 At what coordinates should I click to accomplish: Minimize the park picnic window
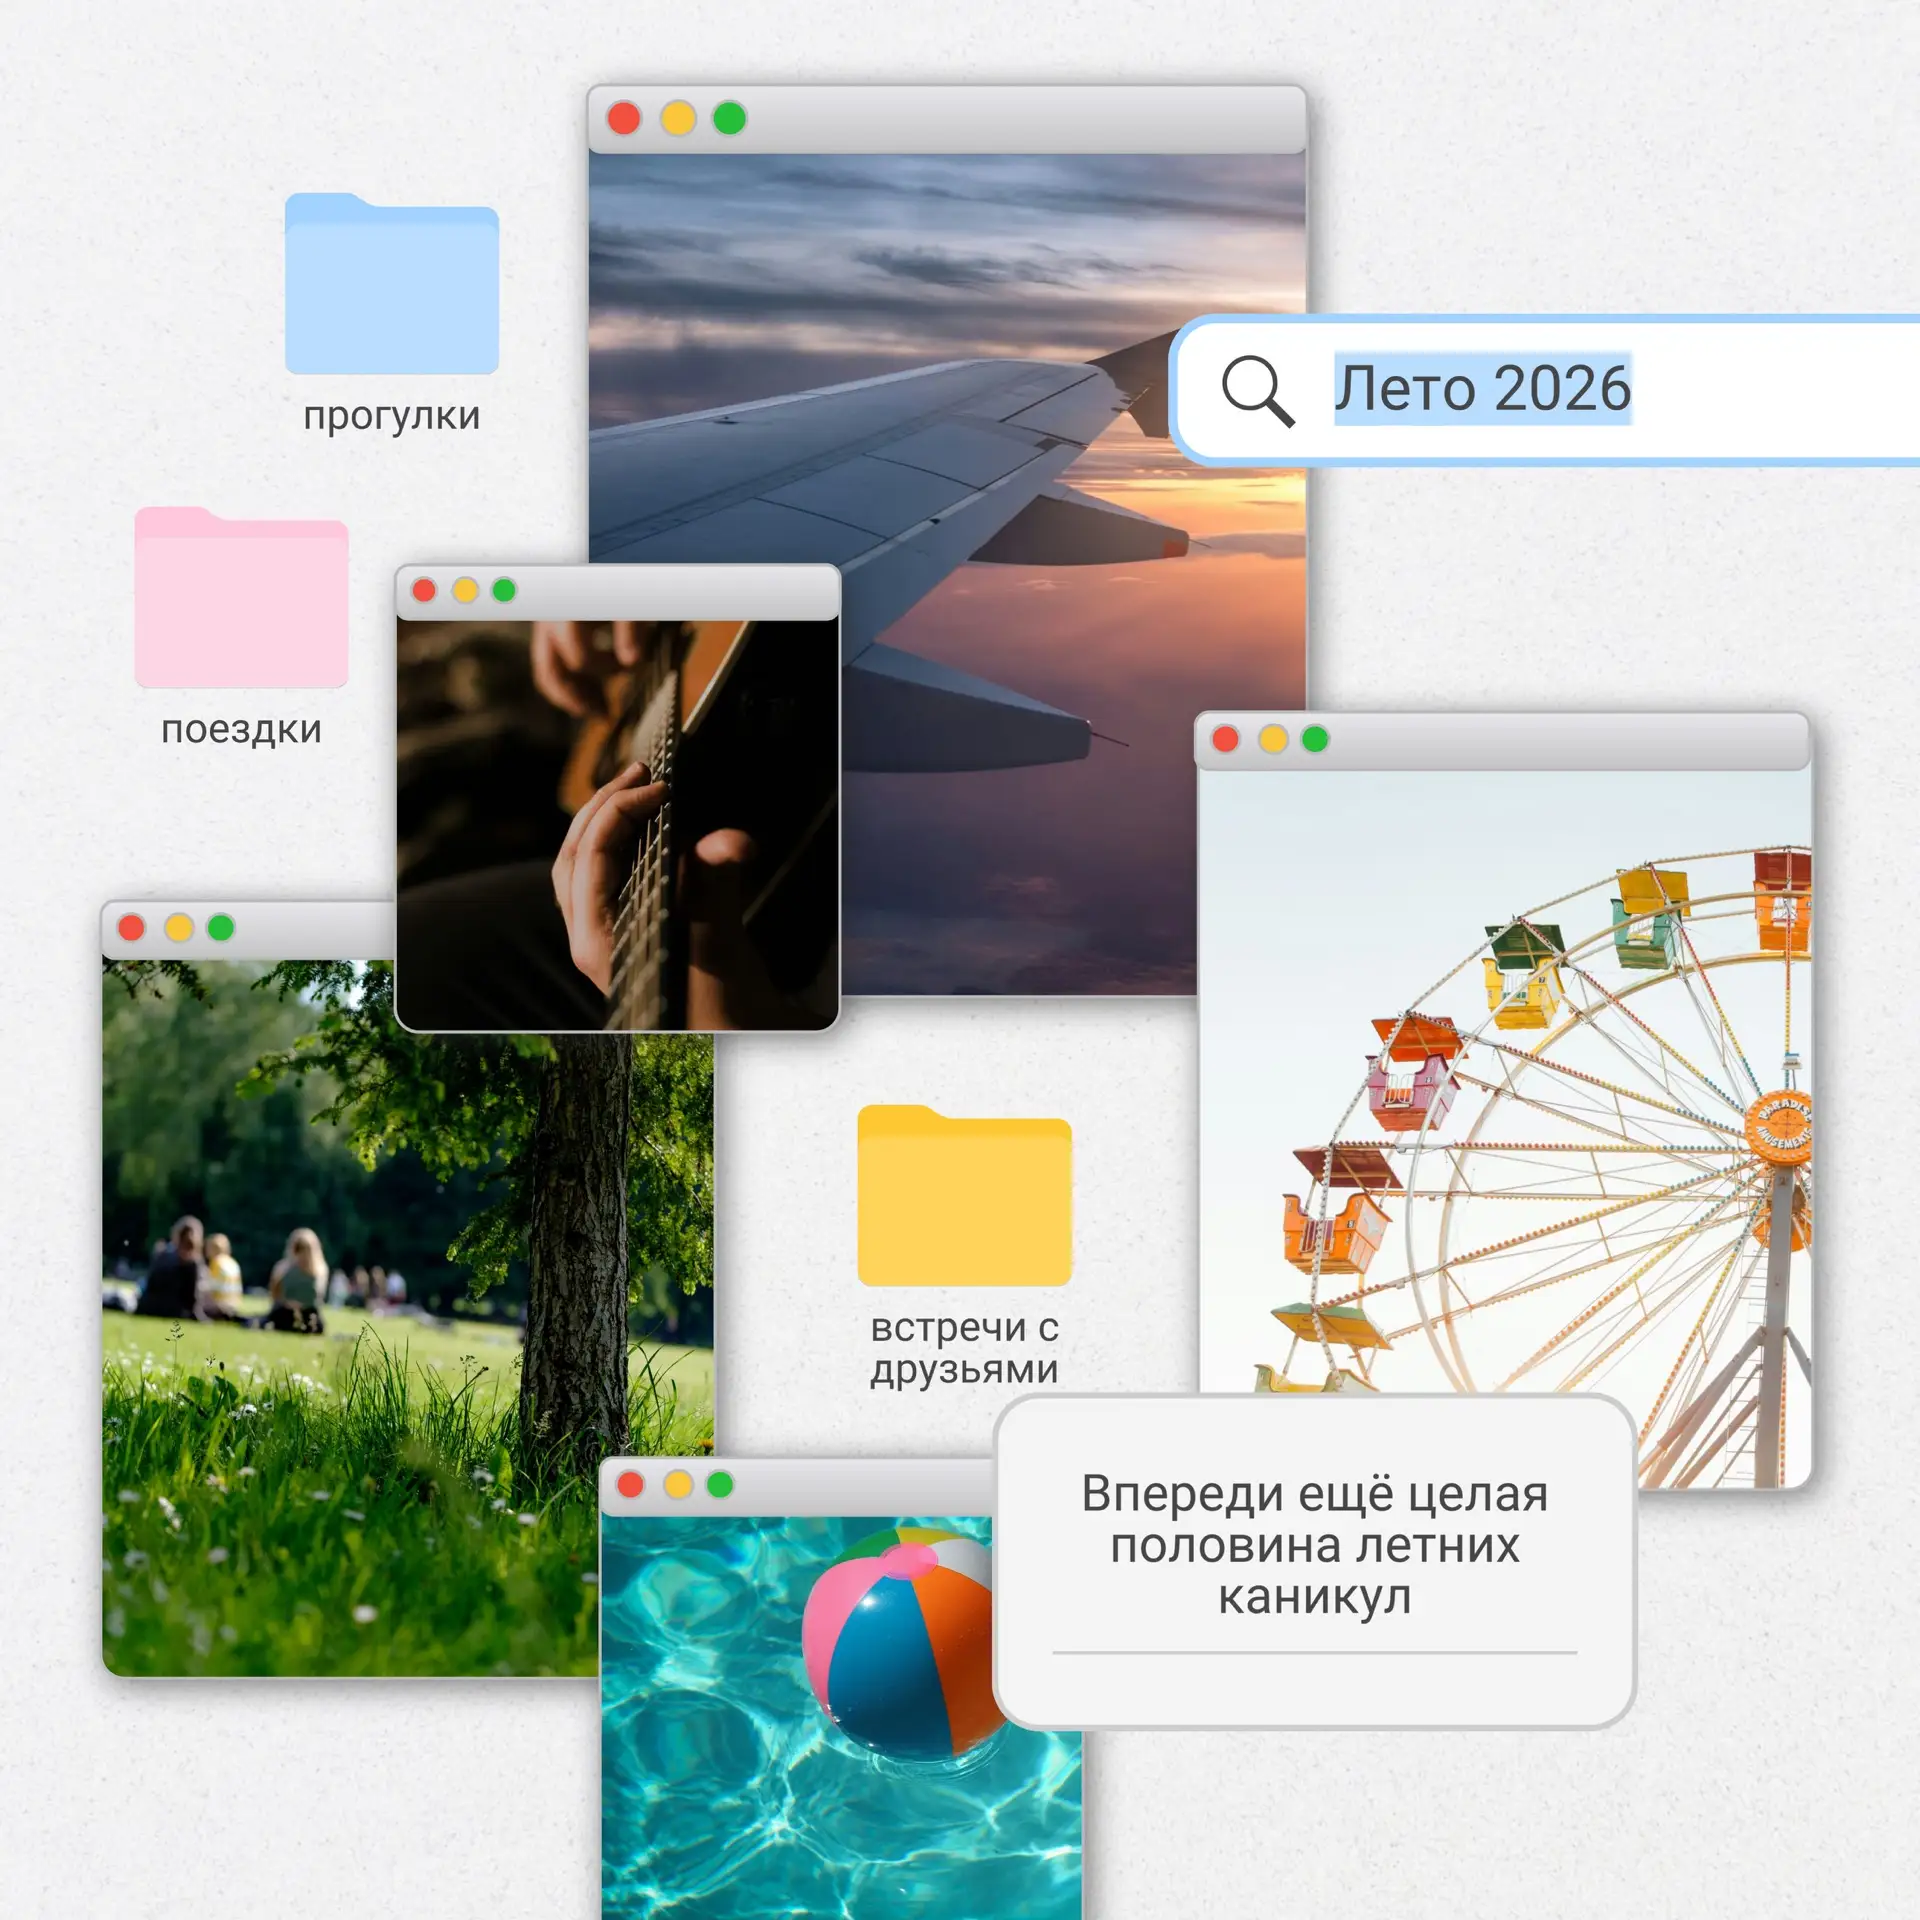click(x=179, y=927)
